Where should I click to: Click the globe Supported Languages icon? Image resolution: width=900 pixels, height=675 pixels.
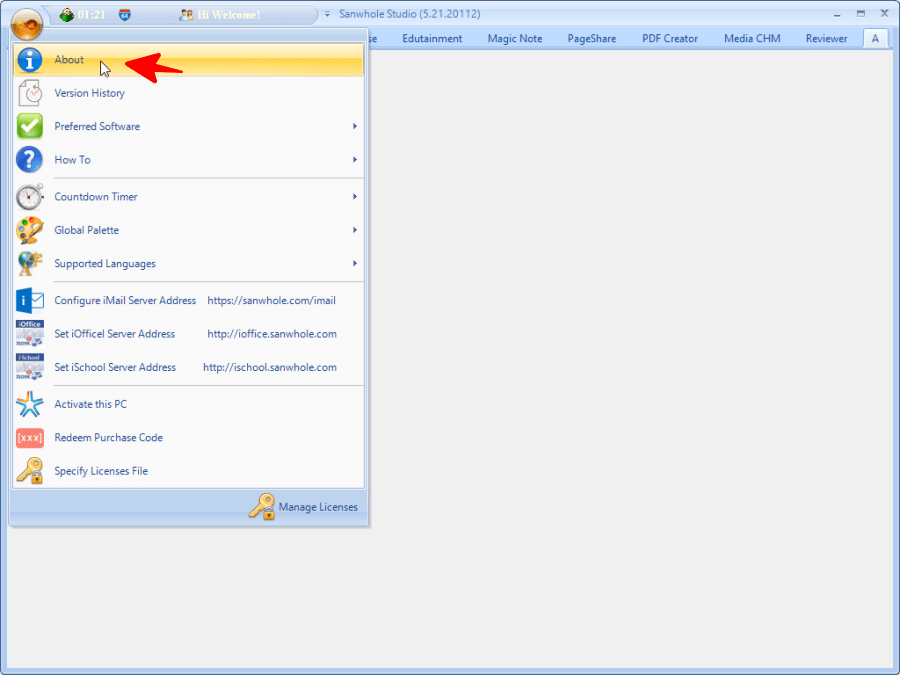click(x=29, y=263)
